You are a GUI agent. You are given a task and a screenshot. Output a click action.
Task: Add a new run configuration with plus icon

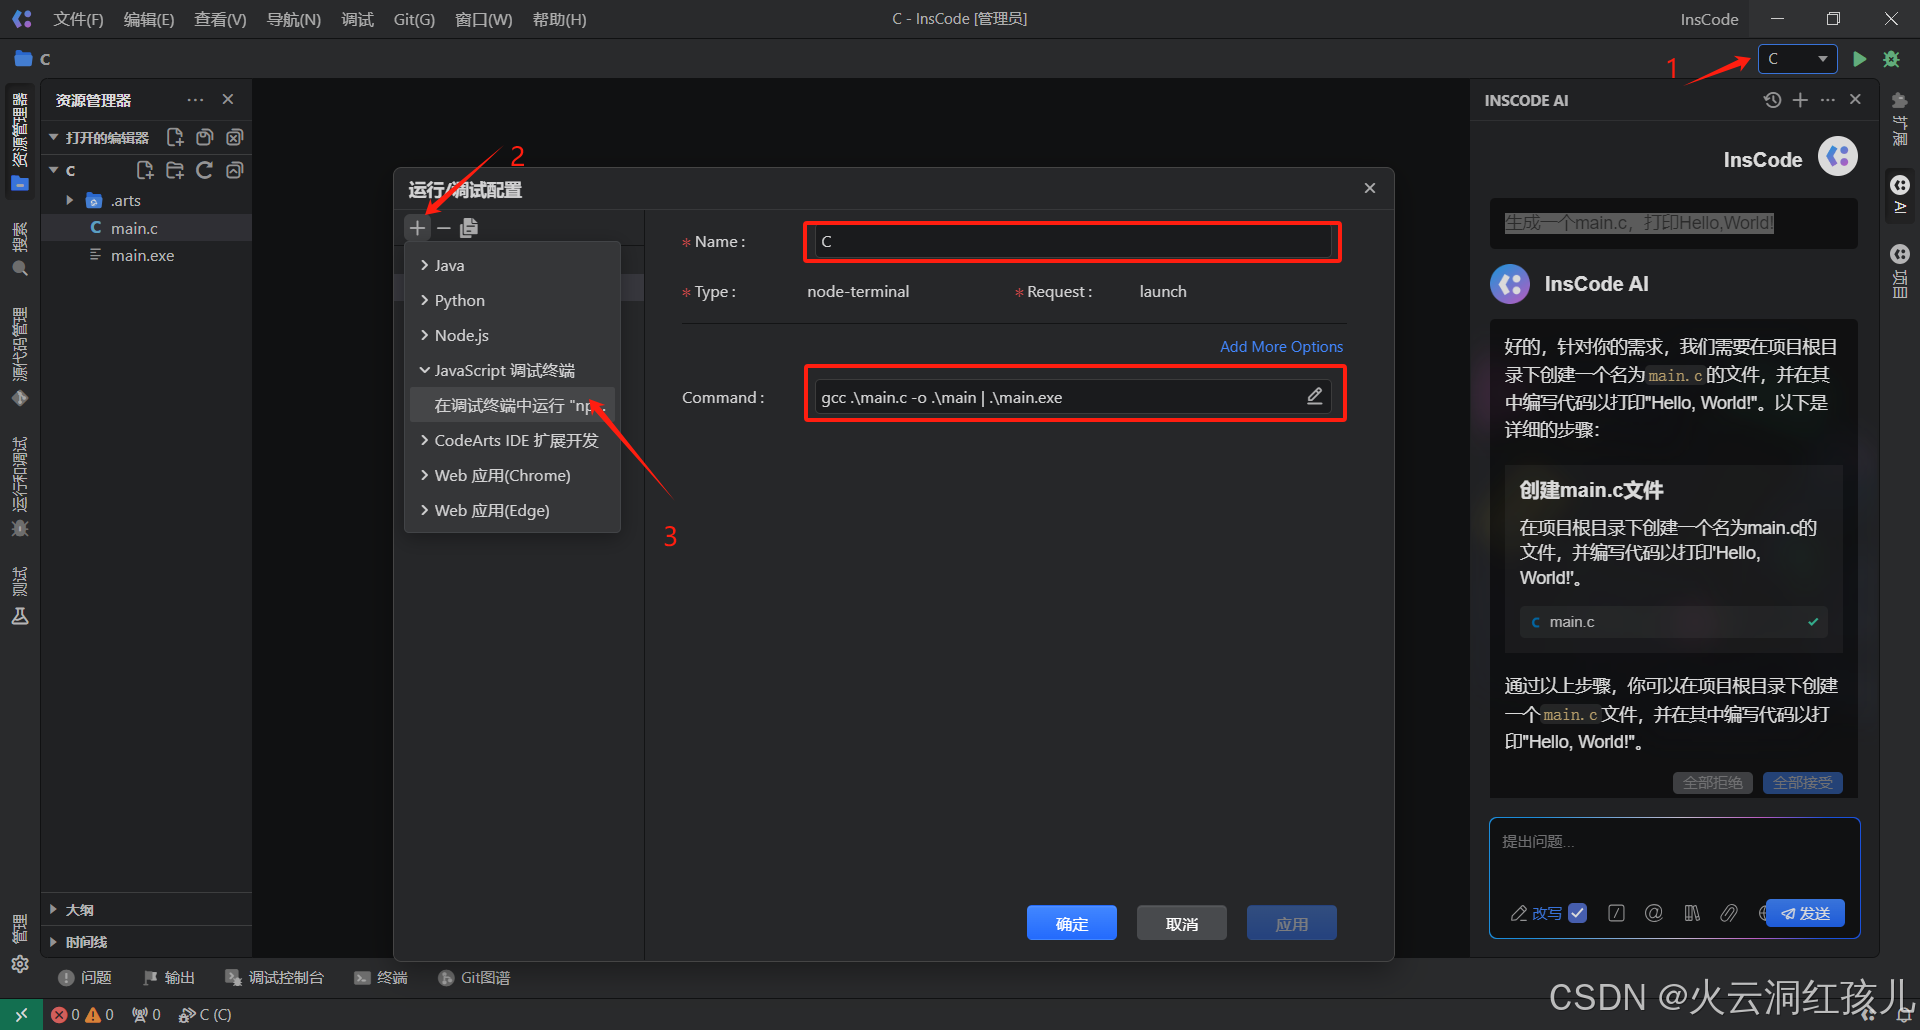418,228
